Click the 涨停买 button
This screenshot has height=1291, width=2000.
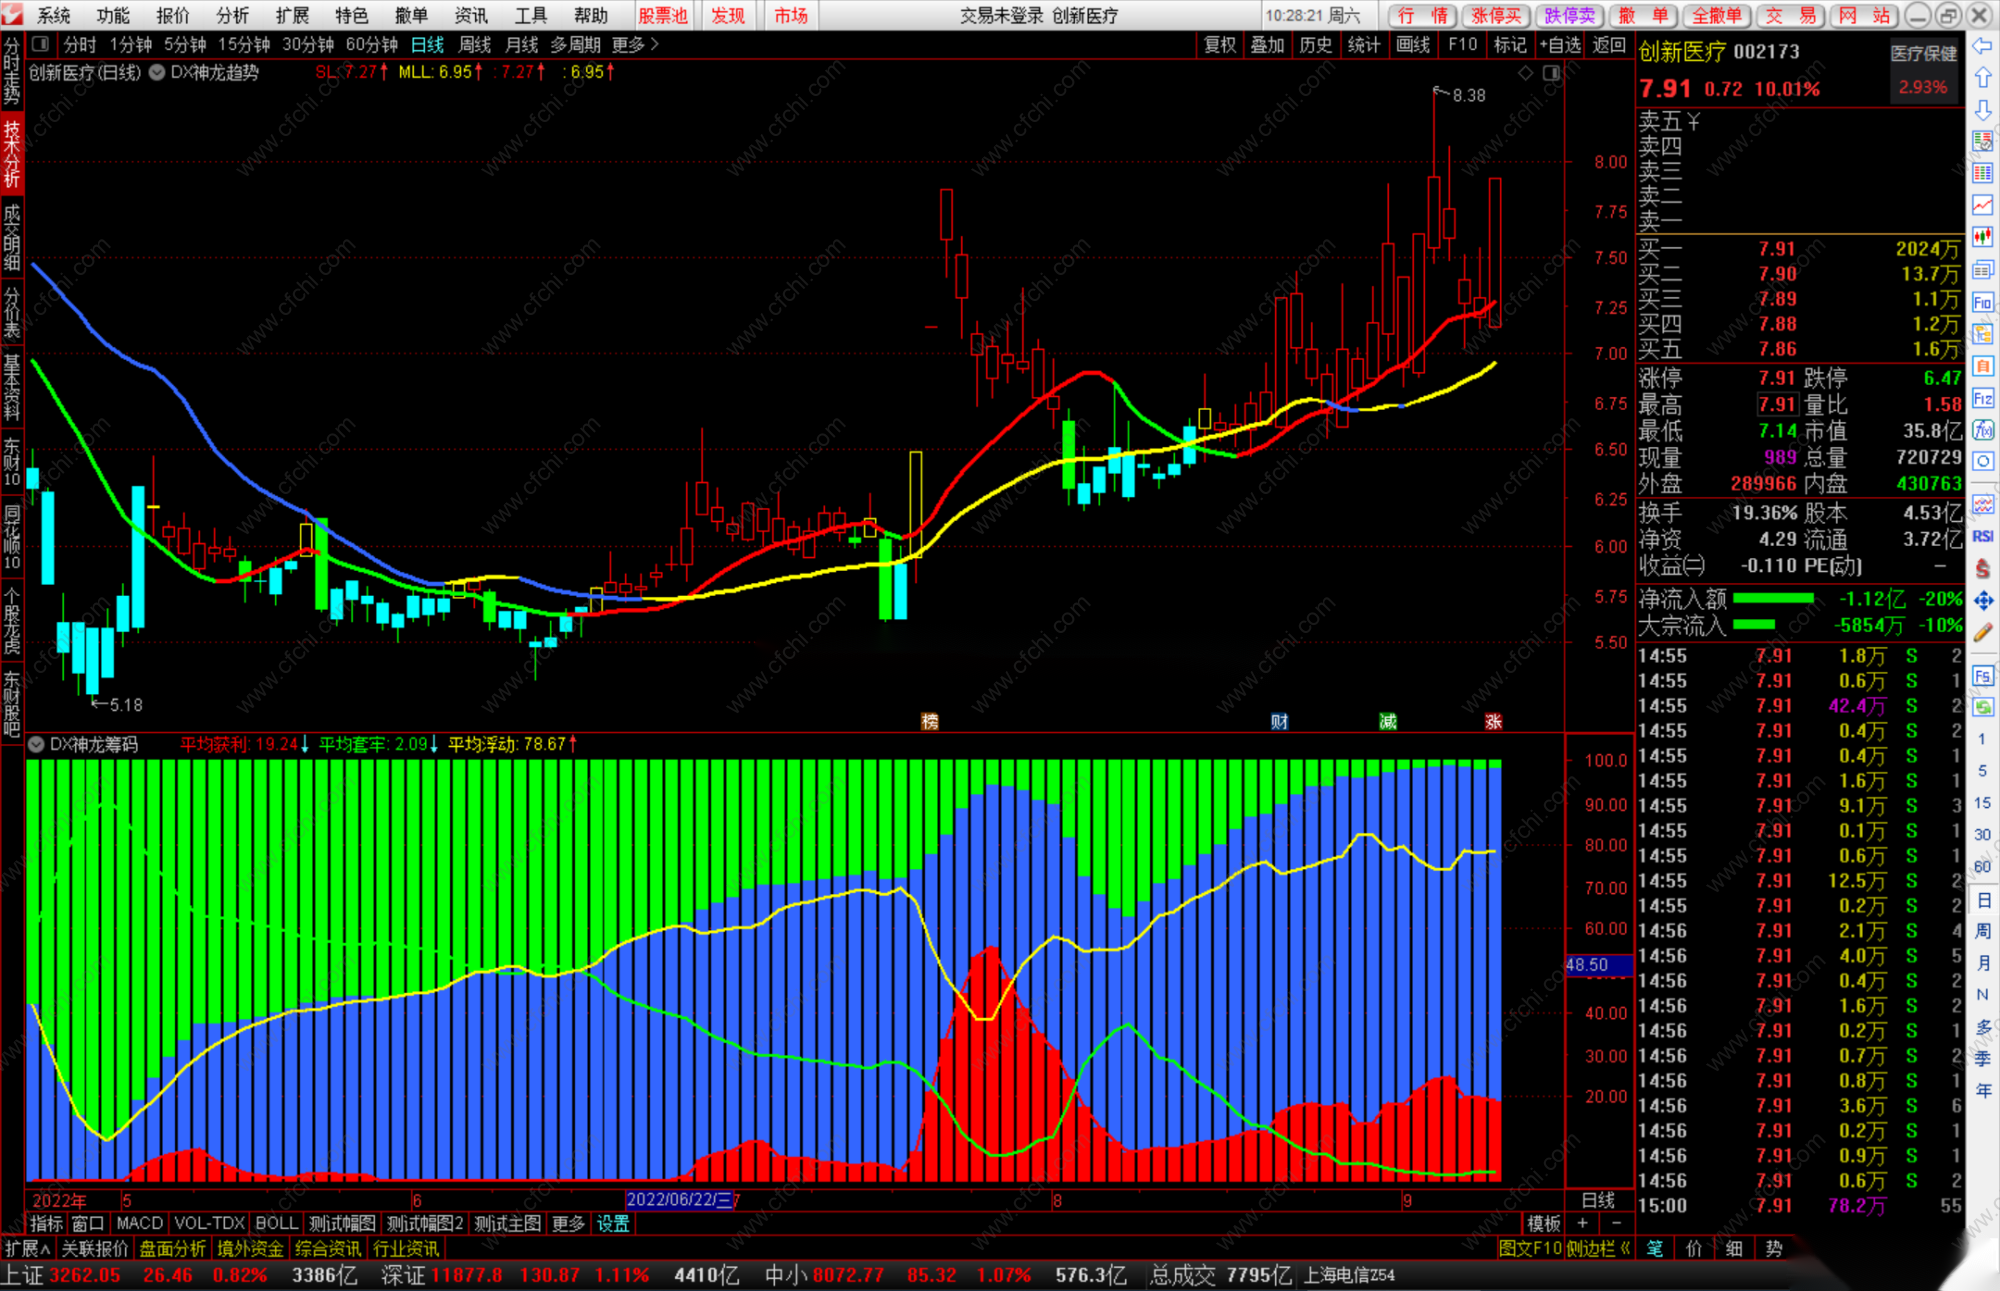(1496, 15)
